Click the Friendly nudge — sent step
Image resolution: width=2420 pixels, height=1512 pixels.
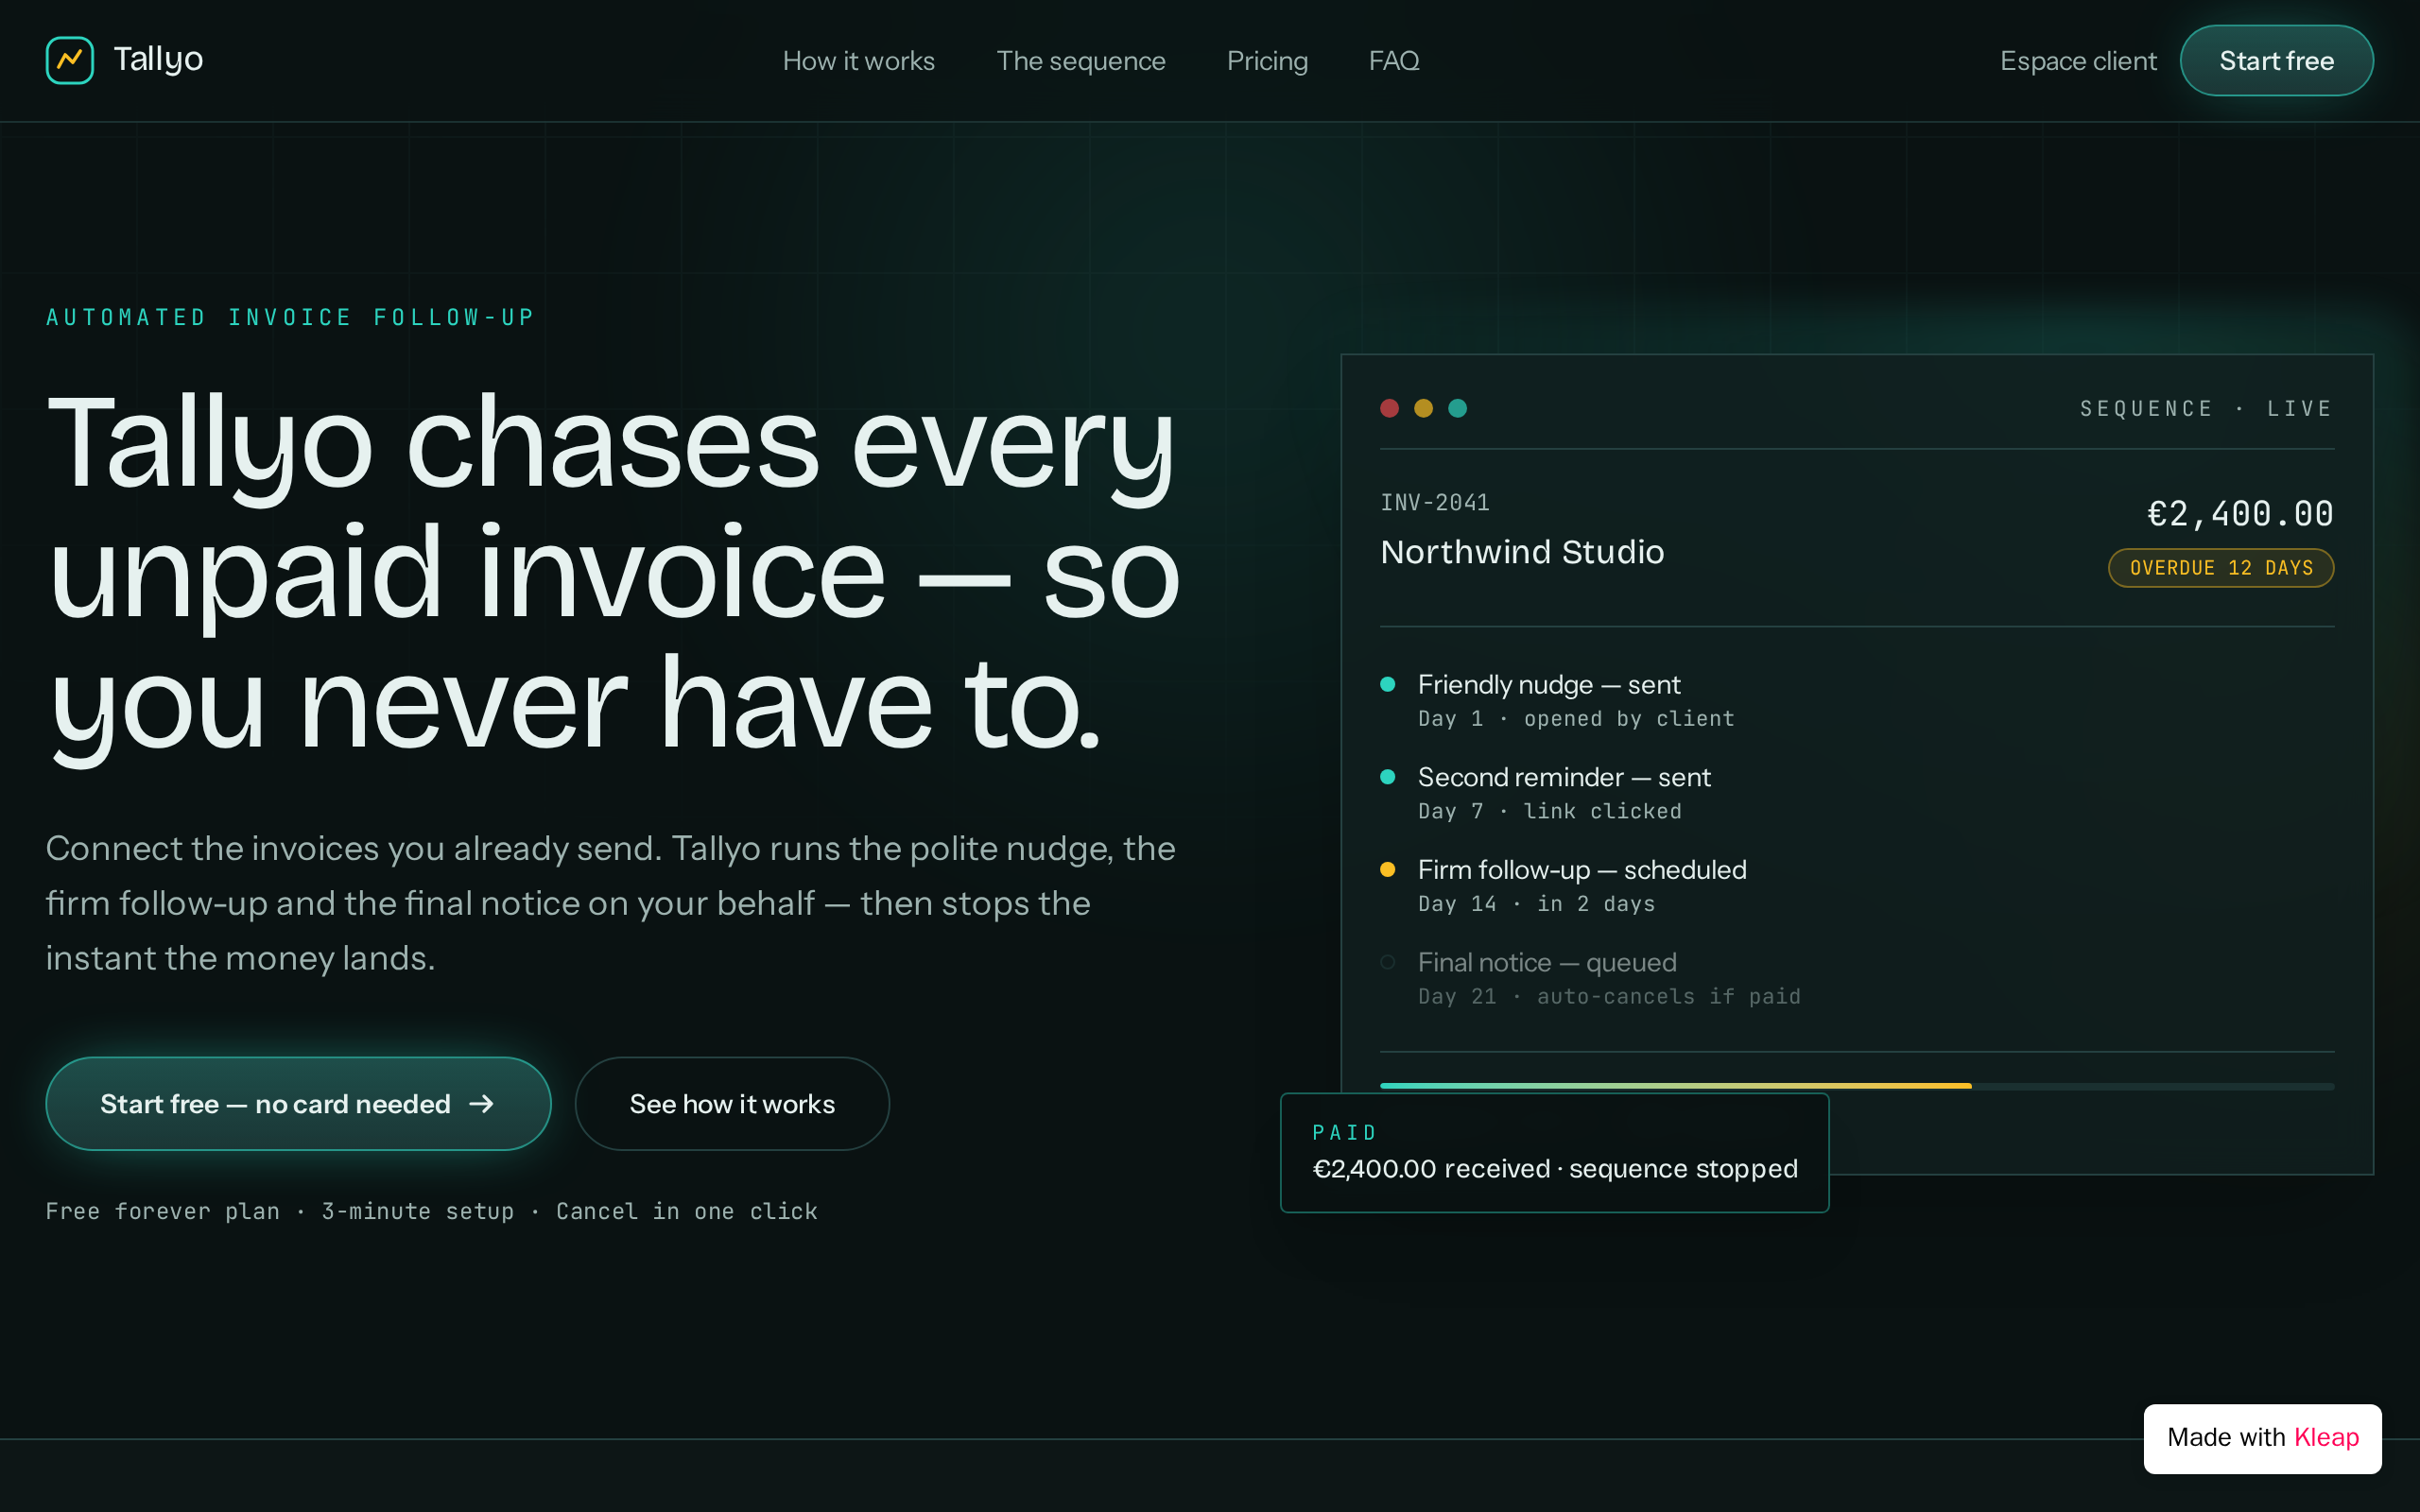pyautogui.click(x=1549, y=684)
